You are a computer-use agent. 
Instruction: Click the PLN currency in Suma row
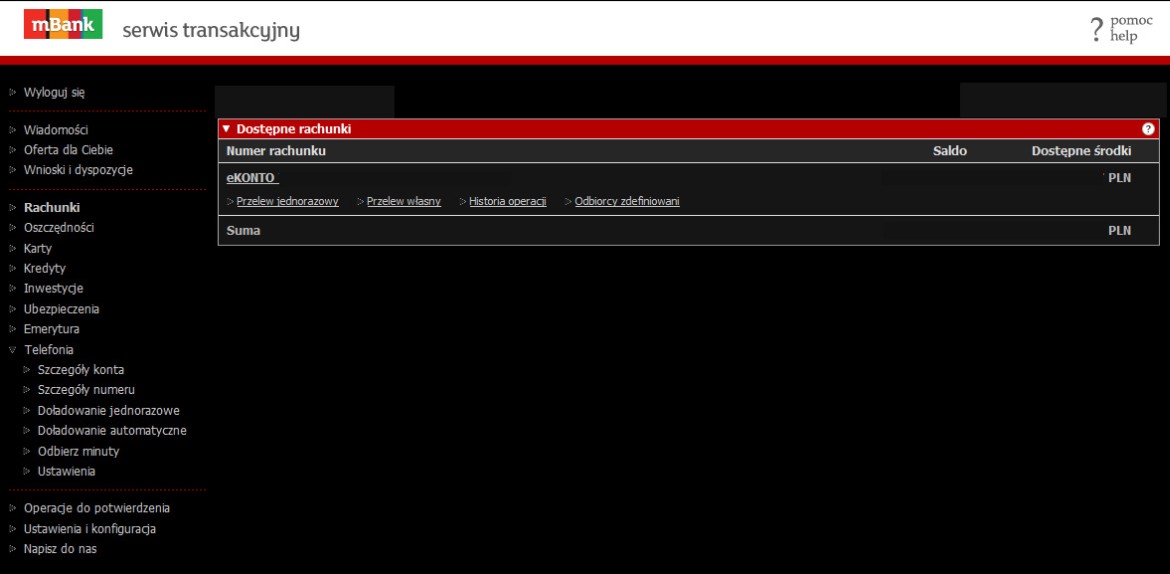pos(1119,231)
